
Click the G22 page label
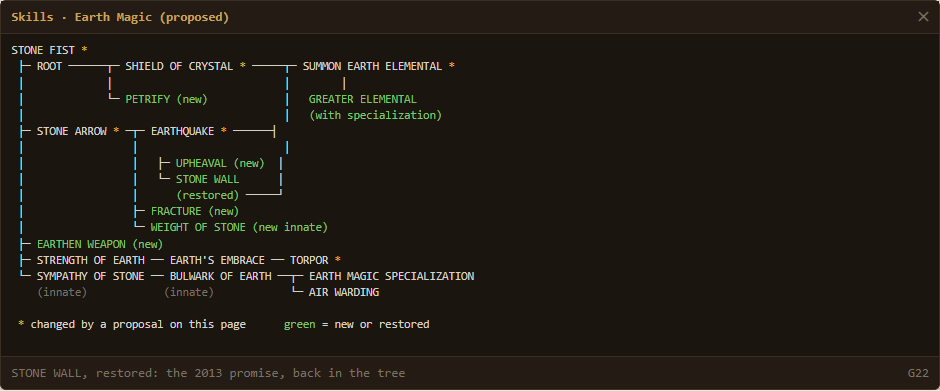click(918, 373)
